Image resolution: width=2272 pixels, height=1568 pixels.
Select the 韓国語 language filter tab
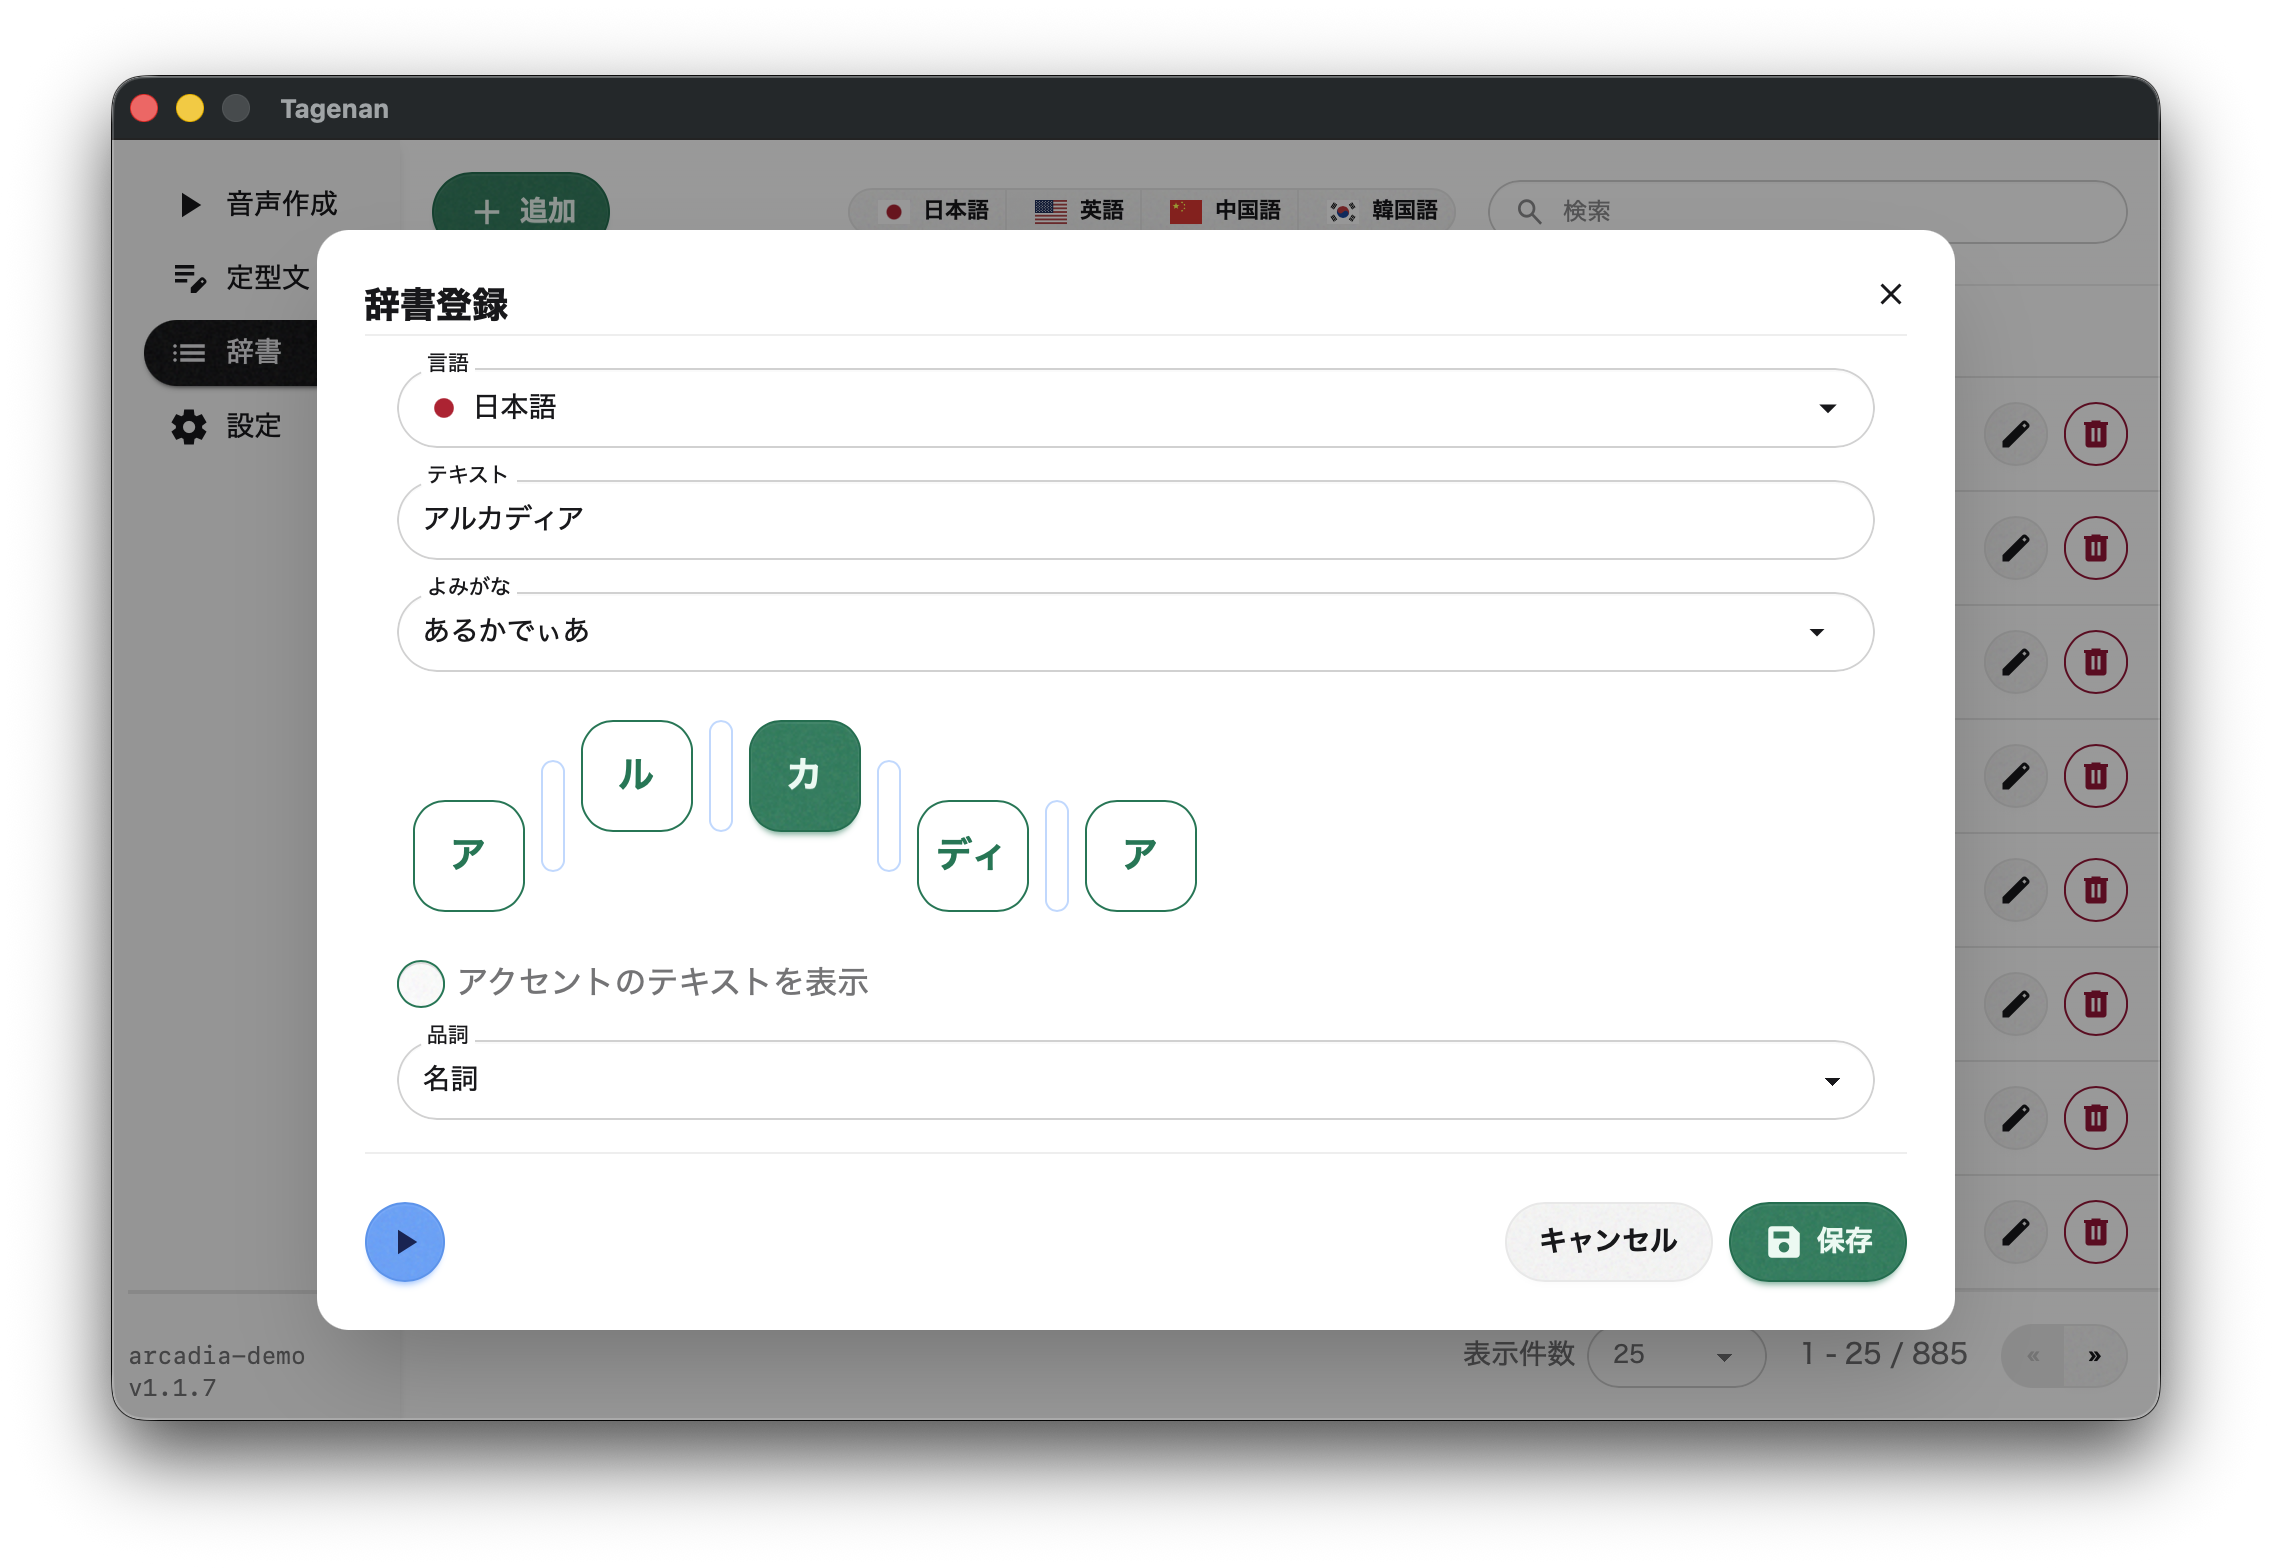[1383, 211]
